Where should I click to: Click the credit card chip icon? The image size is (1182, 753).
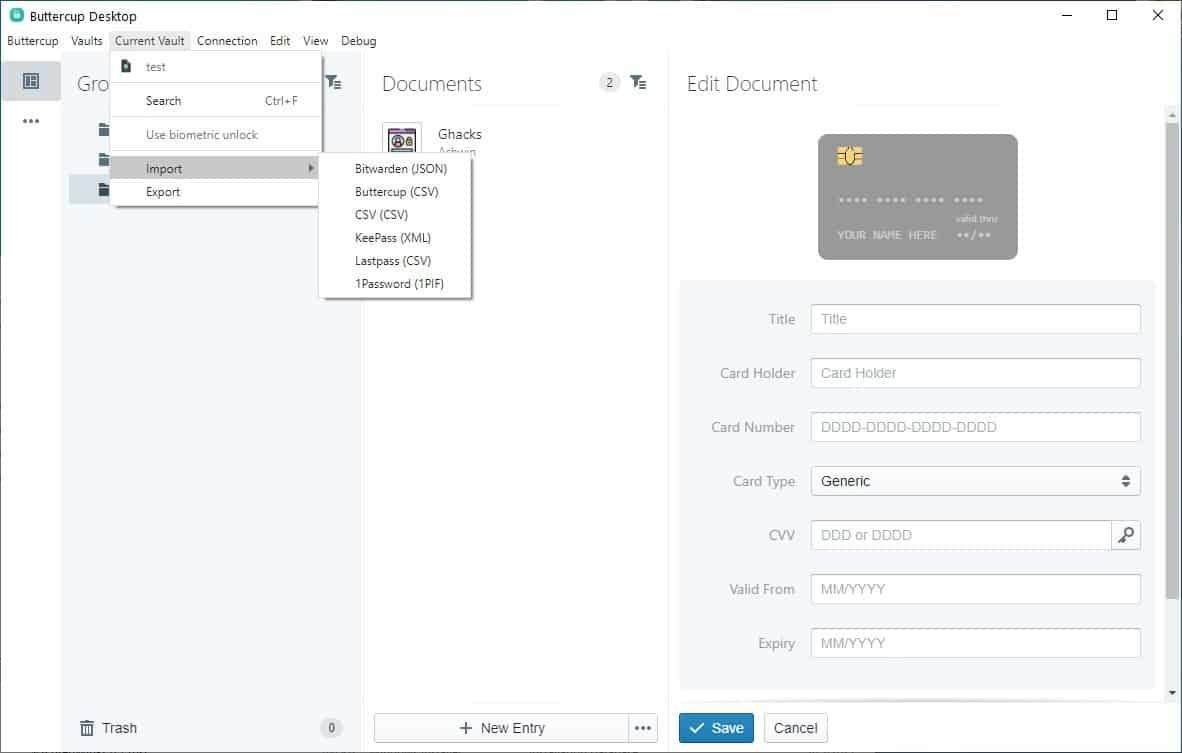(850, 156)
